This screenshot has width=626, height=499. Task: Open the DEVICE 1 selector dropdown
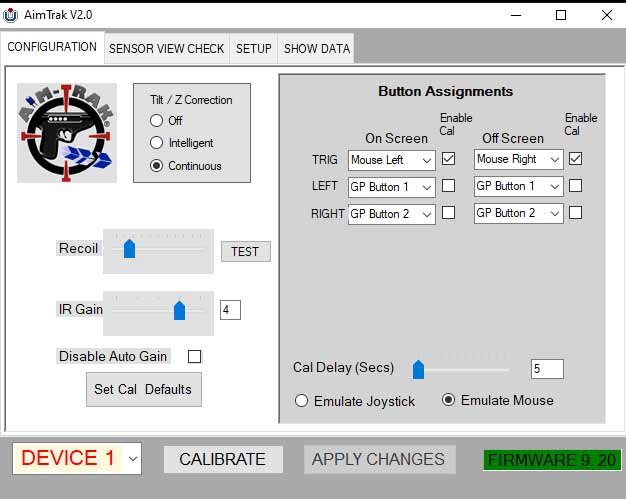[x=77, y=458]
